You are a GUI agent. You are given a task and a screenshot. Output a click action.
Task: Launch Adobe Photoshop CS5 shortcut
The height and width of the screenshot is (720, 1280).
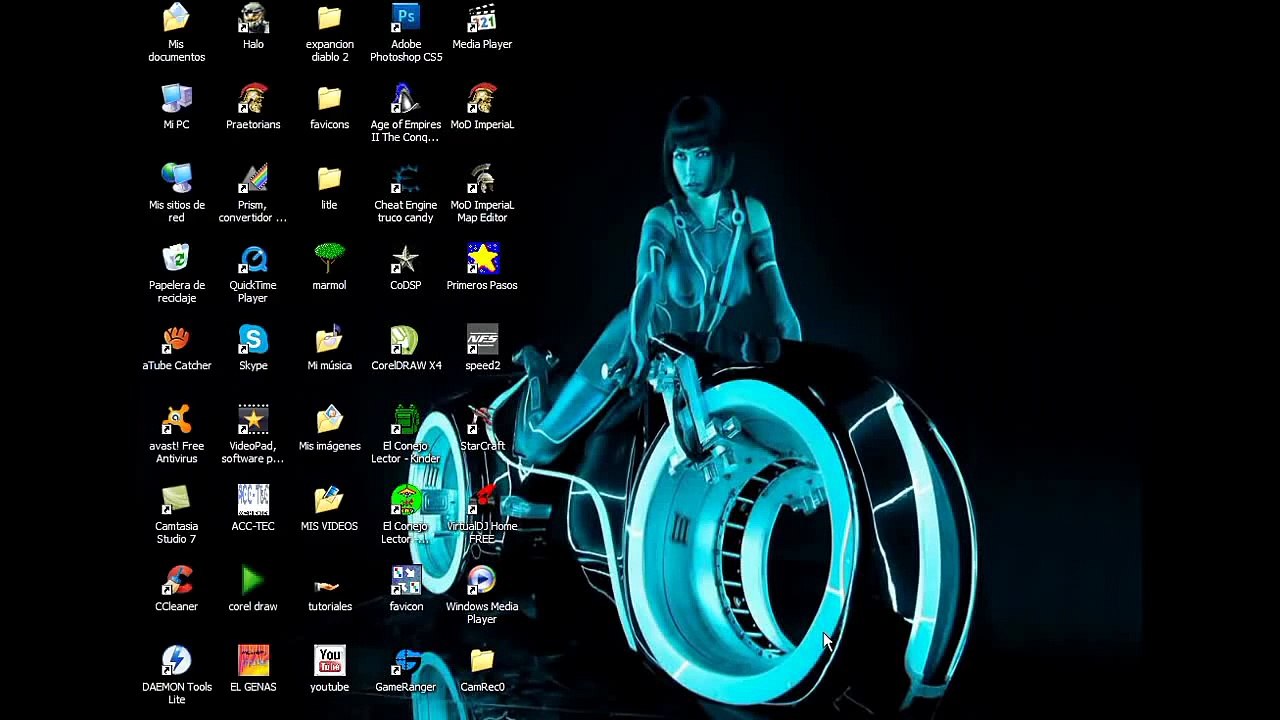(406, 18)
